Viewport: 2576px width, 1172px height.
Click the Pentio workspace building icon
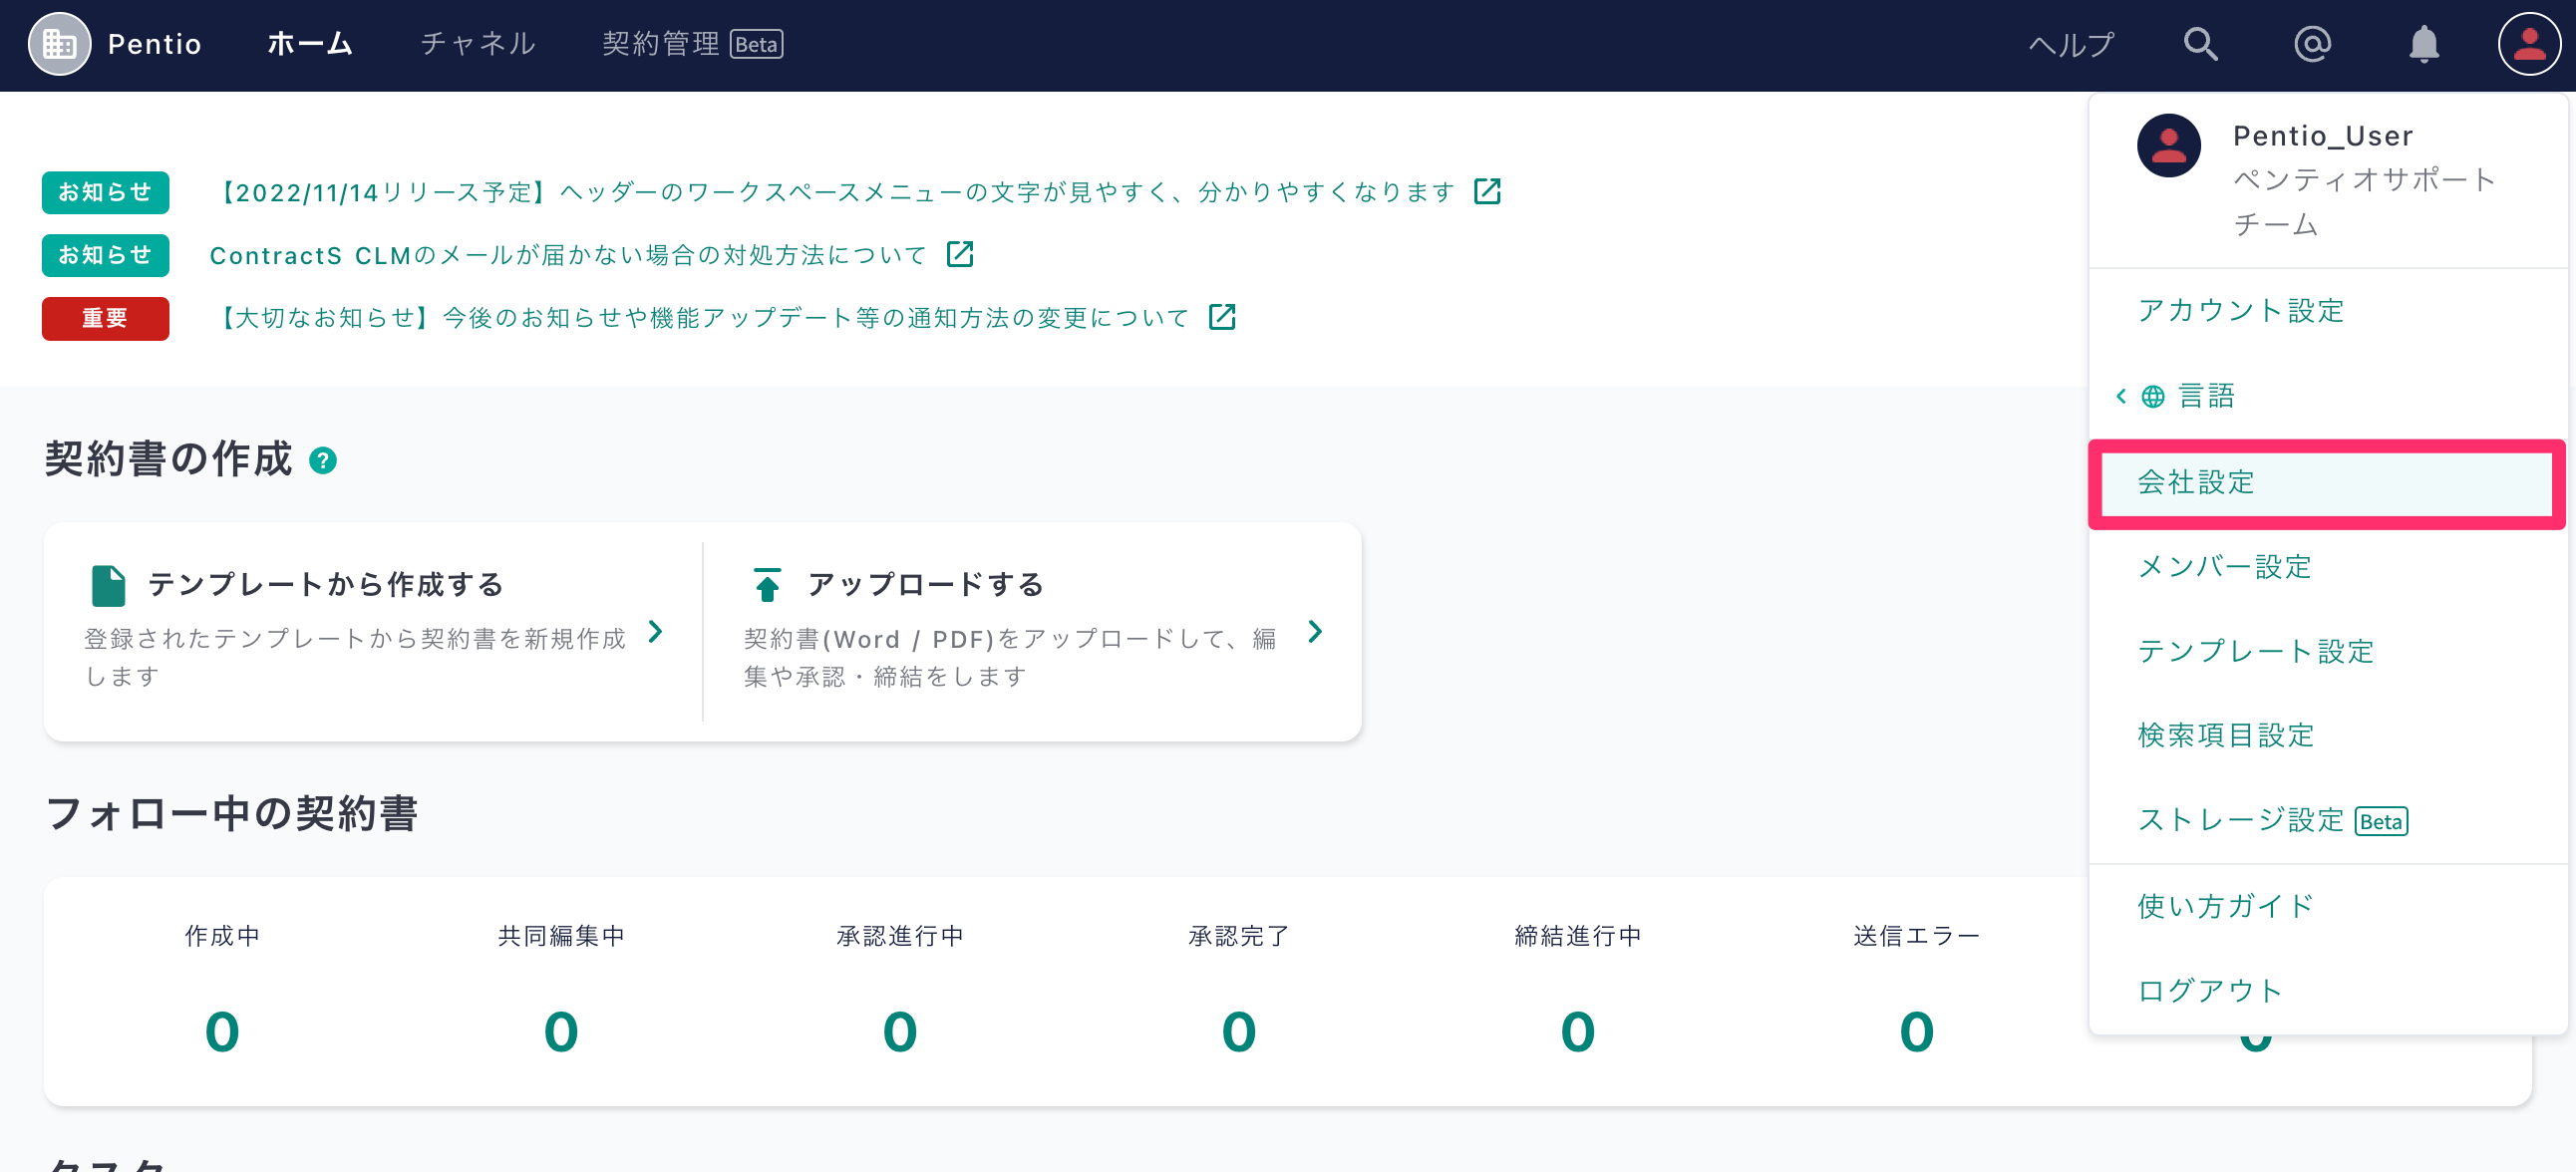(59, 44)
